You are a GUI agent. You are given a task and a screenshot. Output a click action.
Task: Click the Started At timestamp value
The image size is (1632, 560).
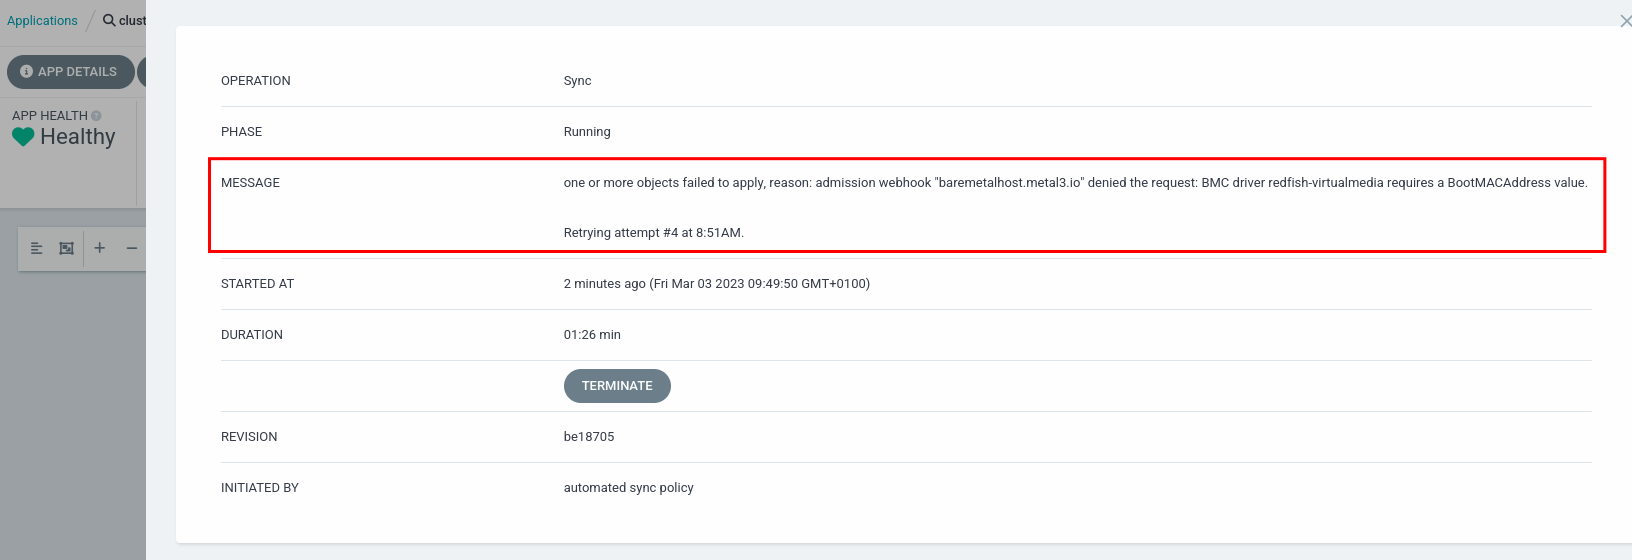716,284
